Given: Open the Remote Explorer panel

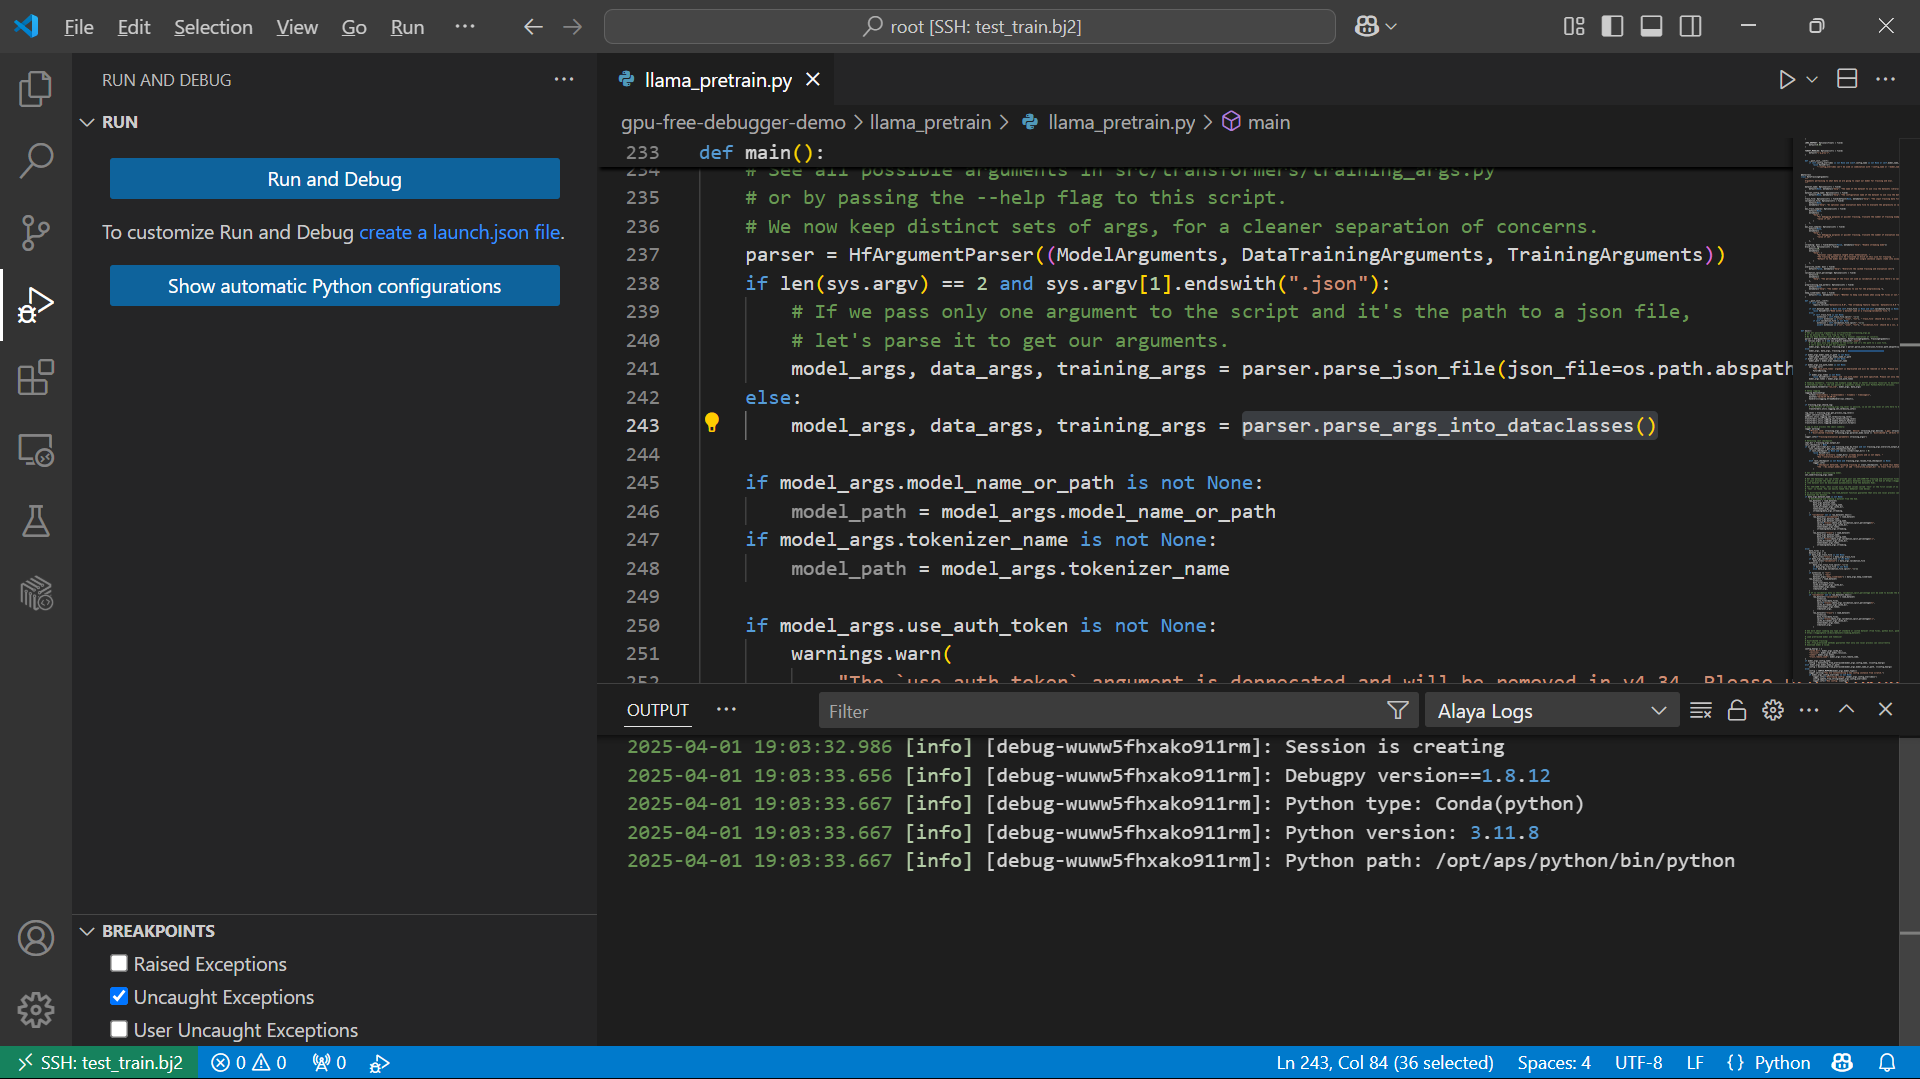Looking at the screenshot, I should [36, 450].
